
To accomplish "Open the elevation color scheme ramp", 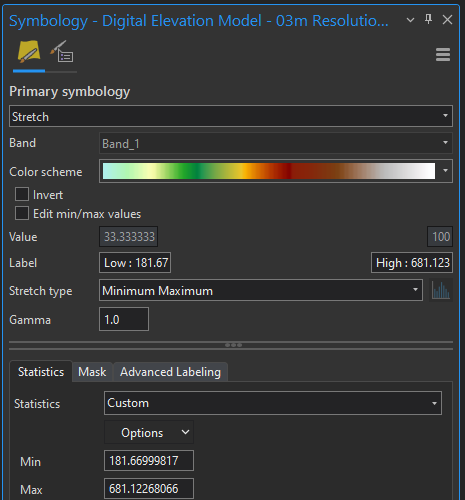I will 275,171.
